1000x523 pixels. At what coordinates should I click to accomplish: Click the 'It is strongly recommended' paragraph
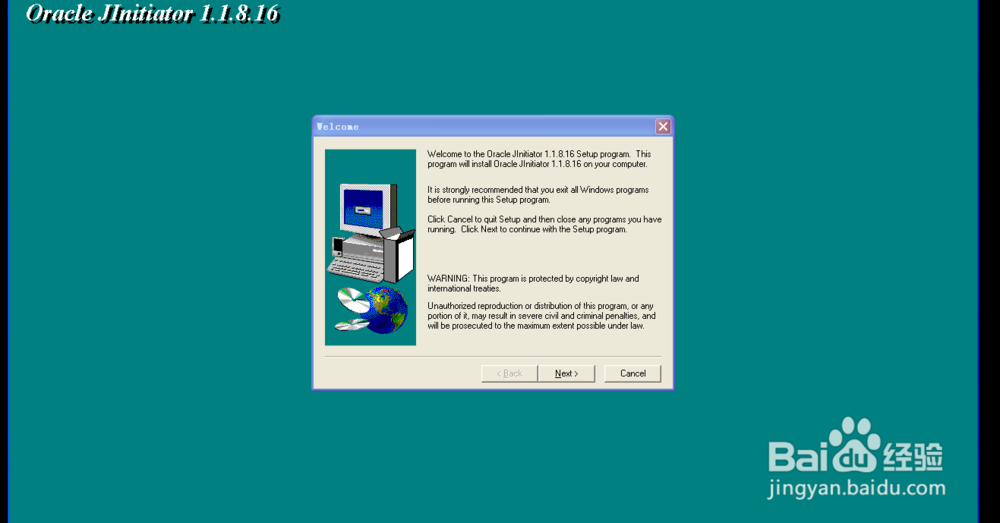(538, 195)
